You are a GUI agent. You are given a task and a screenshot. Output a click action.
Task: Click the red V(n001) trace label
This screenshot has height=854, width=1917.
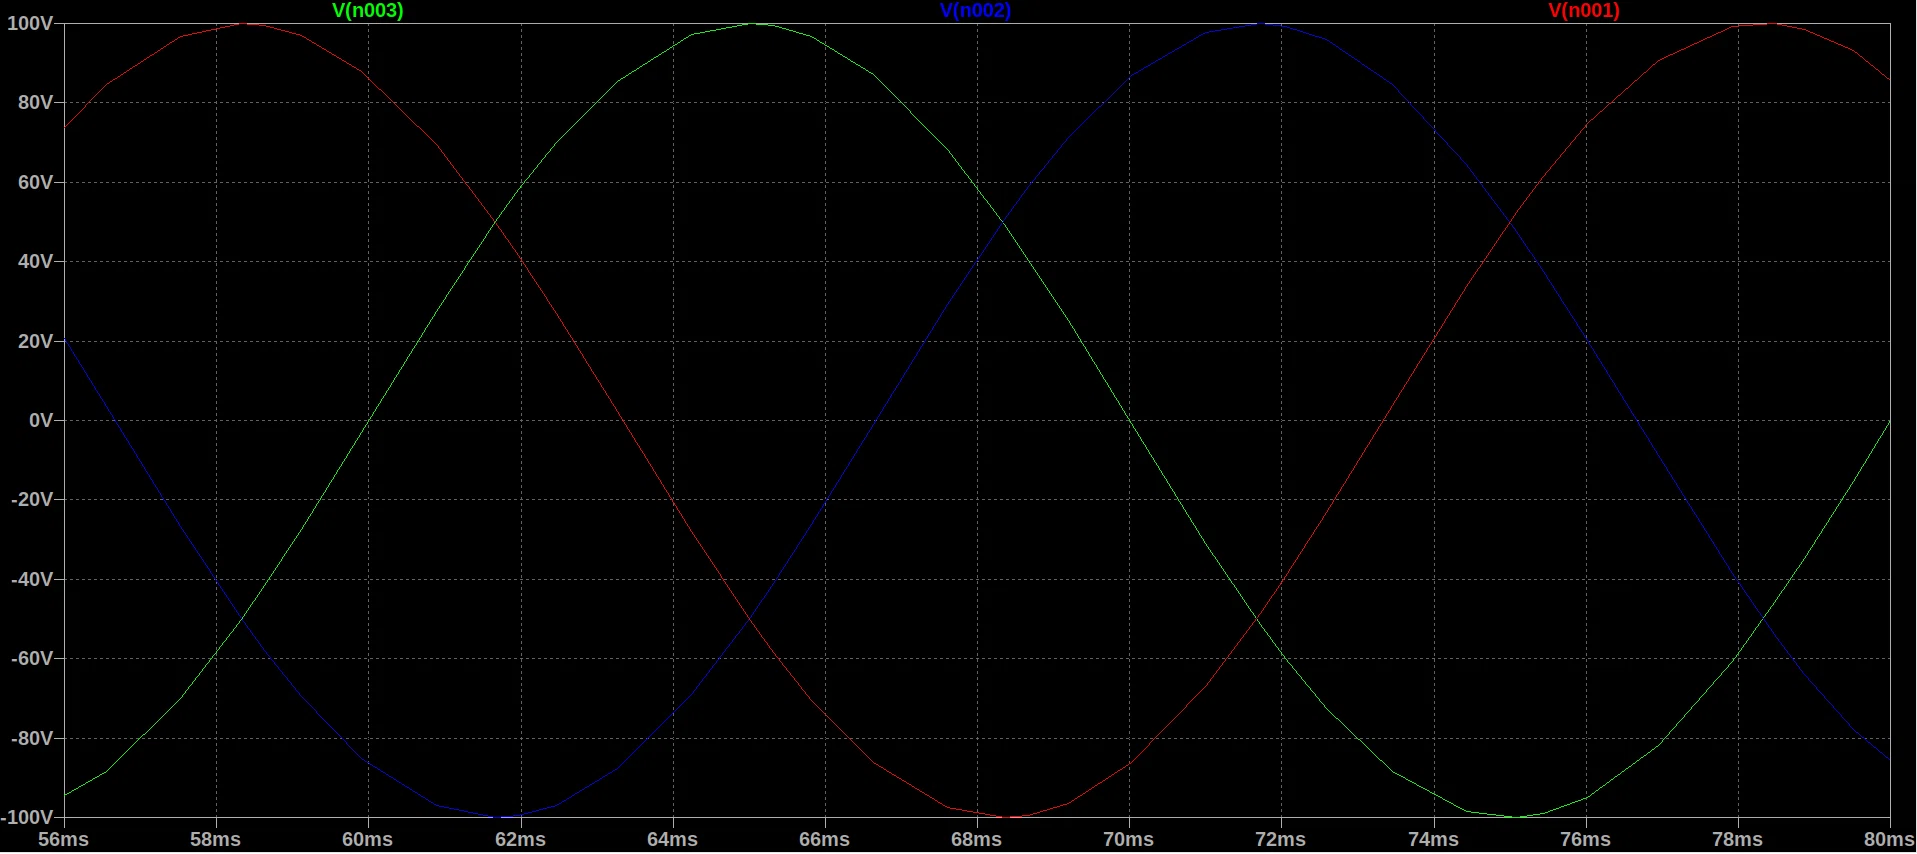pos(1583,11)
